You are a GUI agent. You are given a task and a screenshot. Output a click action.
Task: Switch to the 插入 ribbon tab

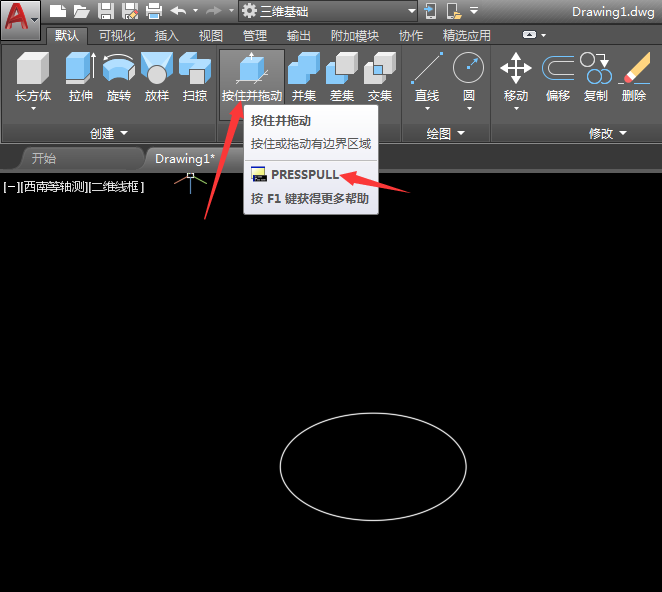click(166, 36)
